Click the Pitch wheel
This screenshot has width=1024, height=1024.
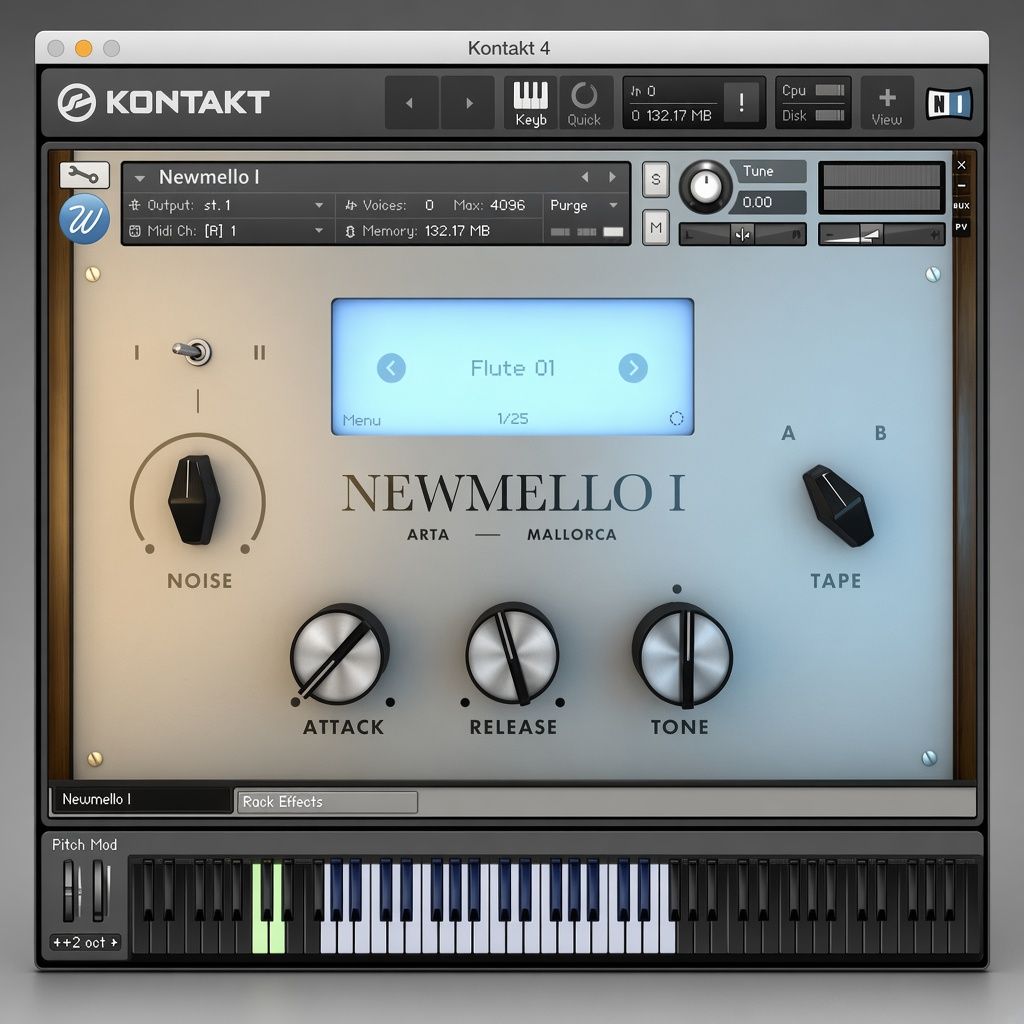pyautogui.click(x=71, y=891)
